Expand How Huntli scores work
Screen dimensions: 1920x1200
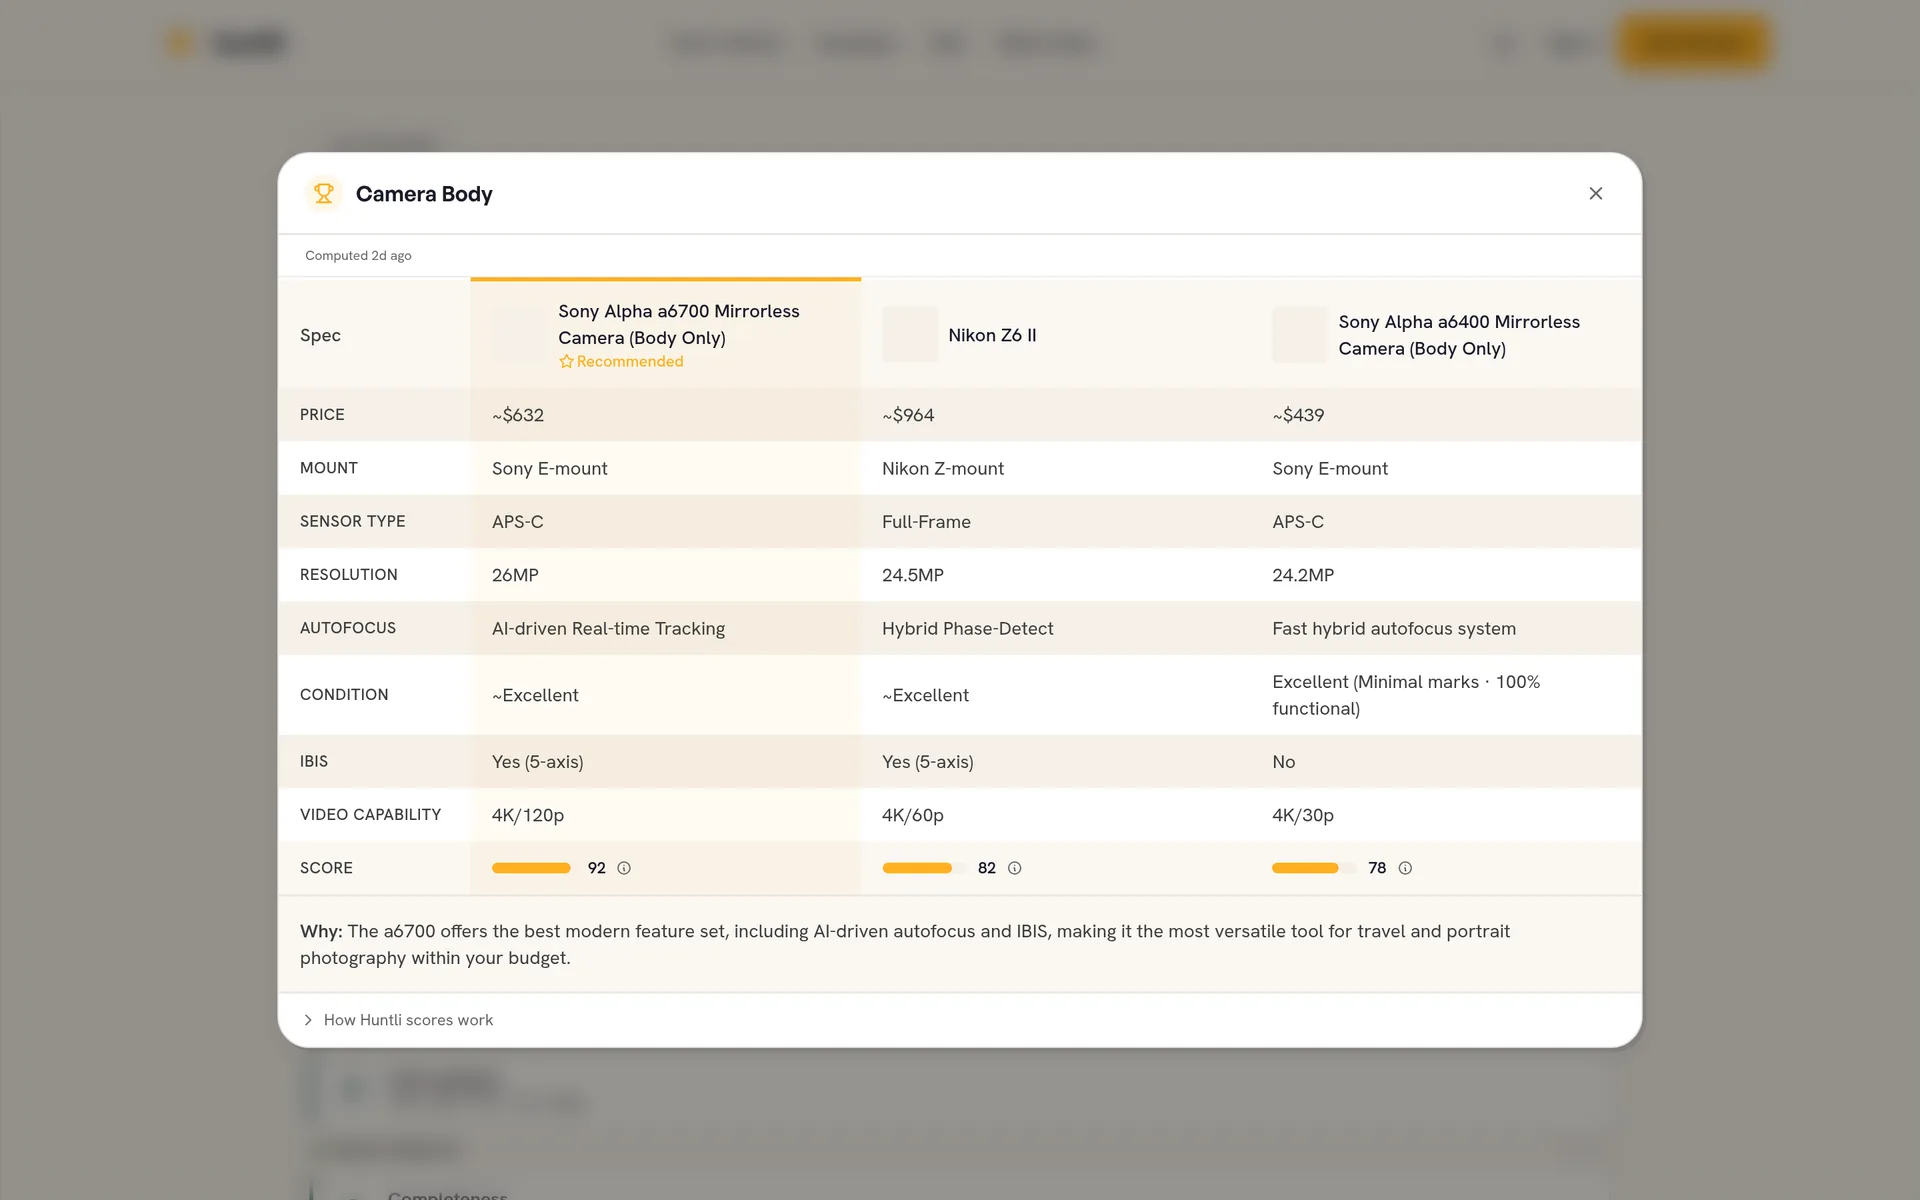coord(398,1020)
